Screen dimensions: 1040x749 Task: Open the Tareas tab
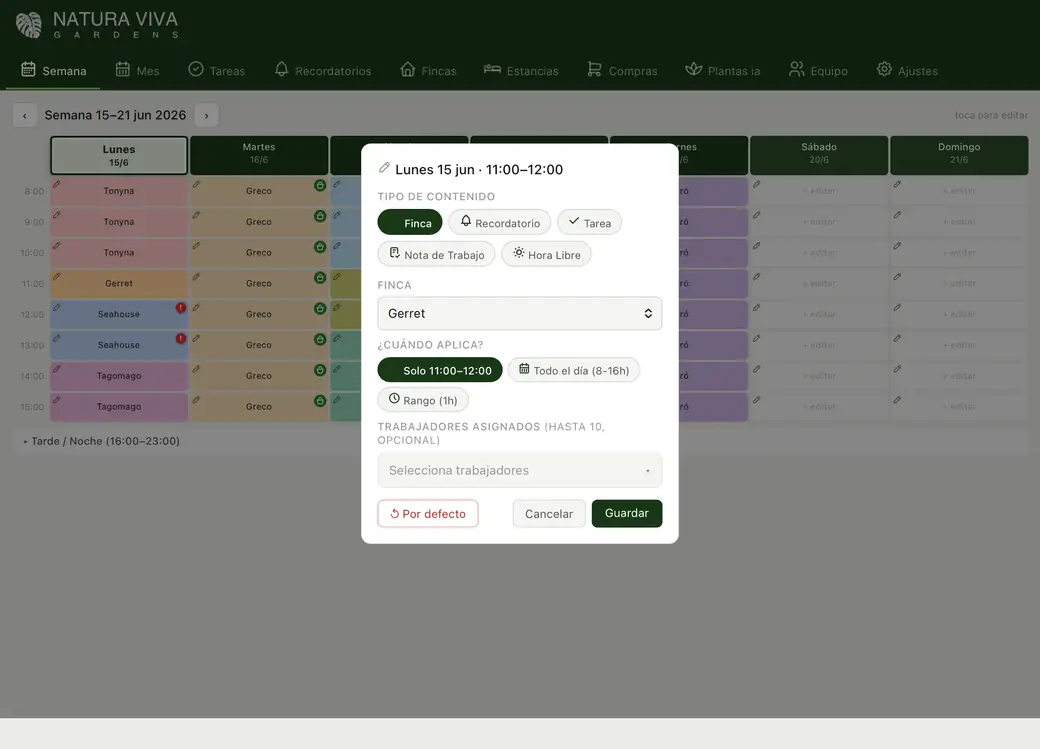coord(216,70)
